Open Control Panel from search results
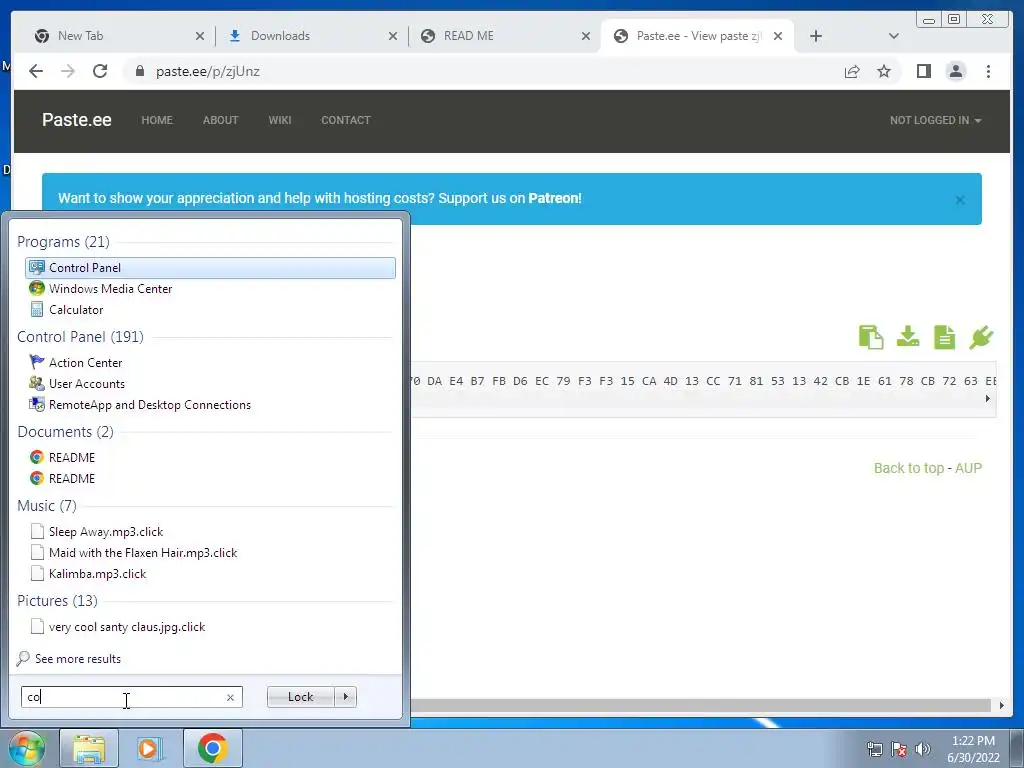The image size is (1024, 768). click(x=210, y=268)
